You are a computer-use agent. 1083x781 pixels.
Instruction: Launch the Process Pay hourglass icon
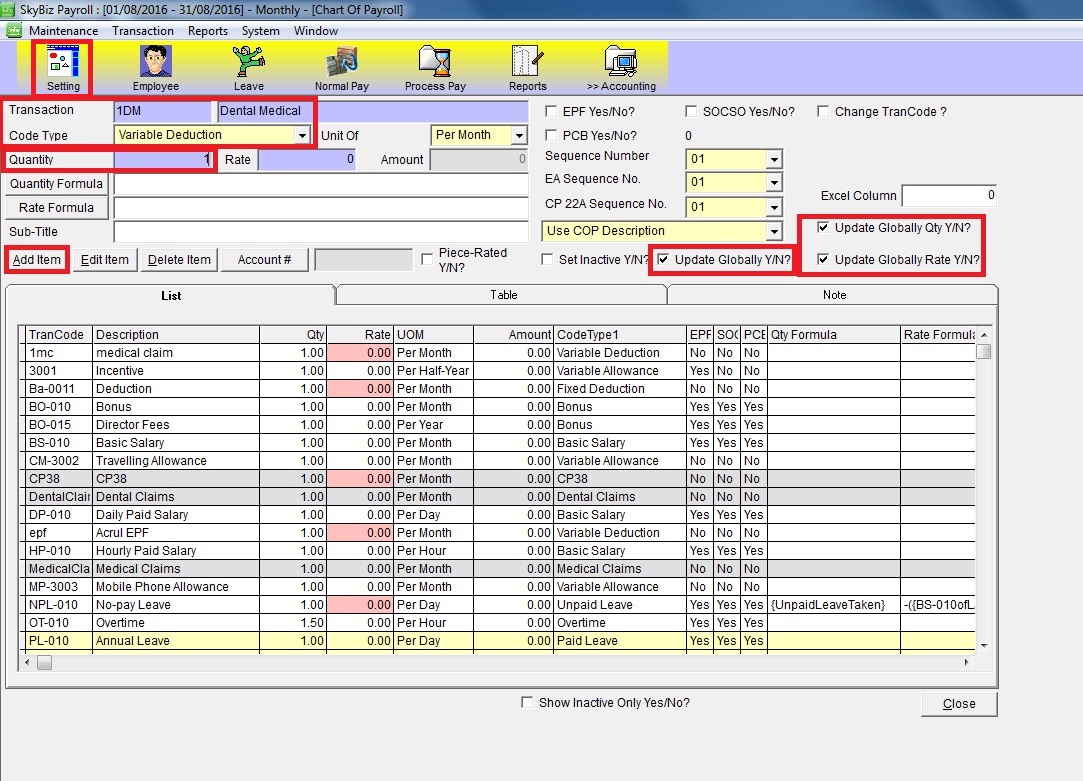click(435, 63)
